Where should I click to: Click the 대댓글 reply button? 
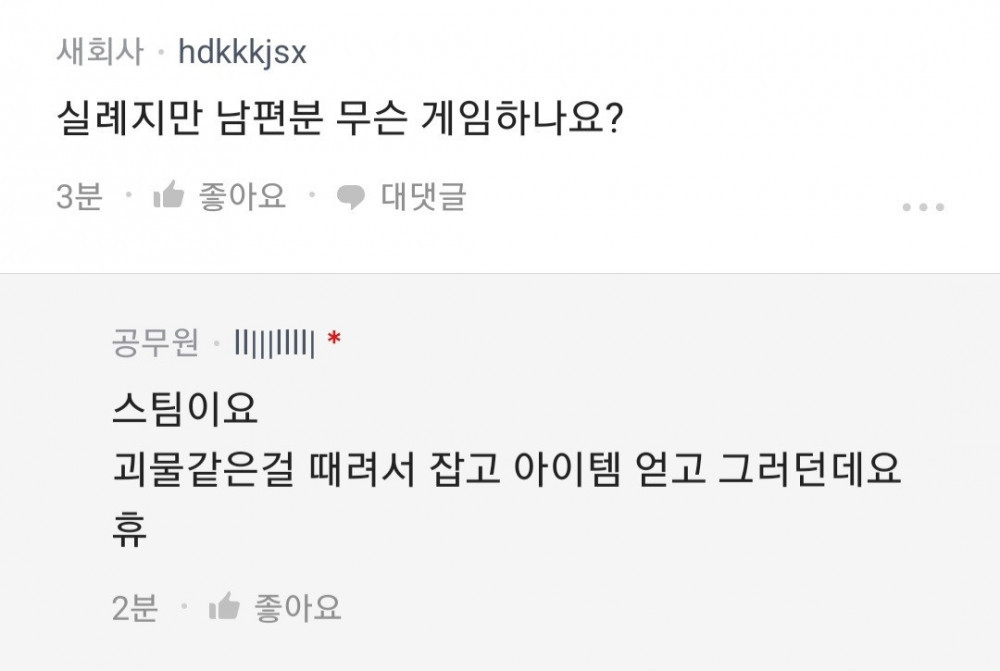[423, 196]
